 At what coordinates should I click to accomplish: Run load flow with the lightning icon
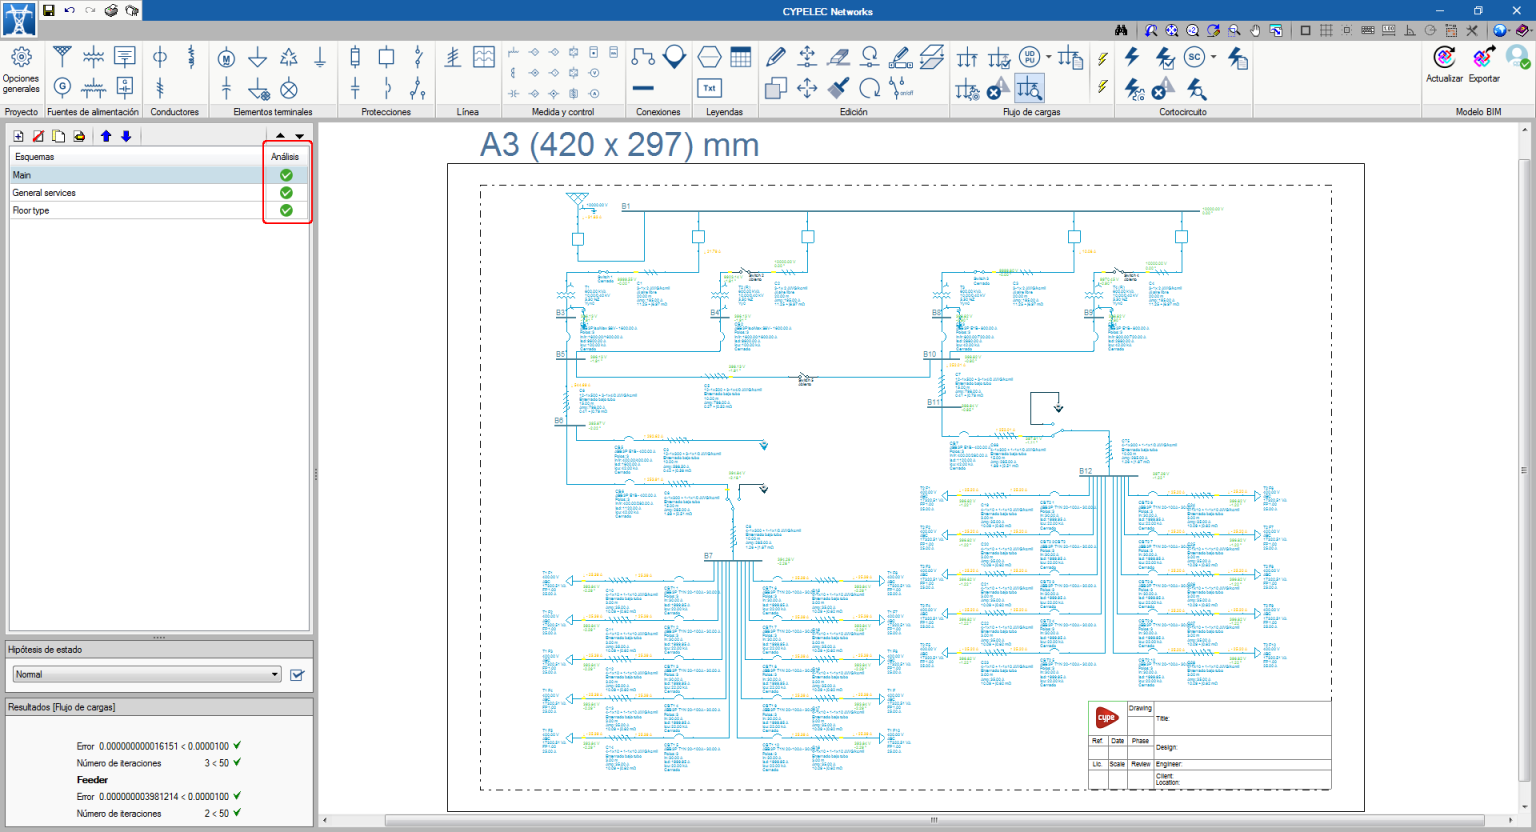tap(1102, 58)
